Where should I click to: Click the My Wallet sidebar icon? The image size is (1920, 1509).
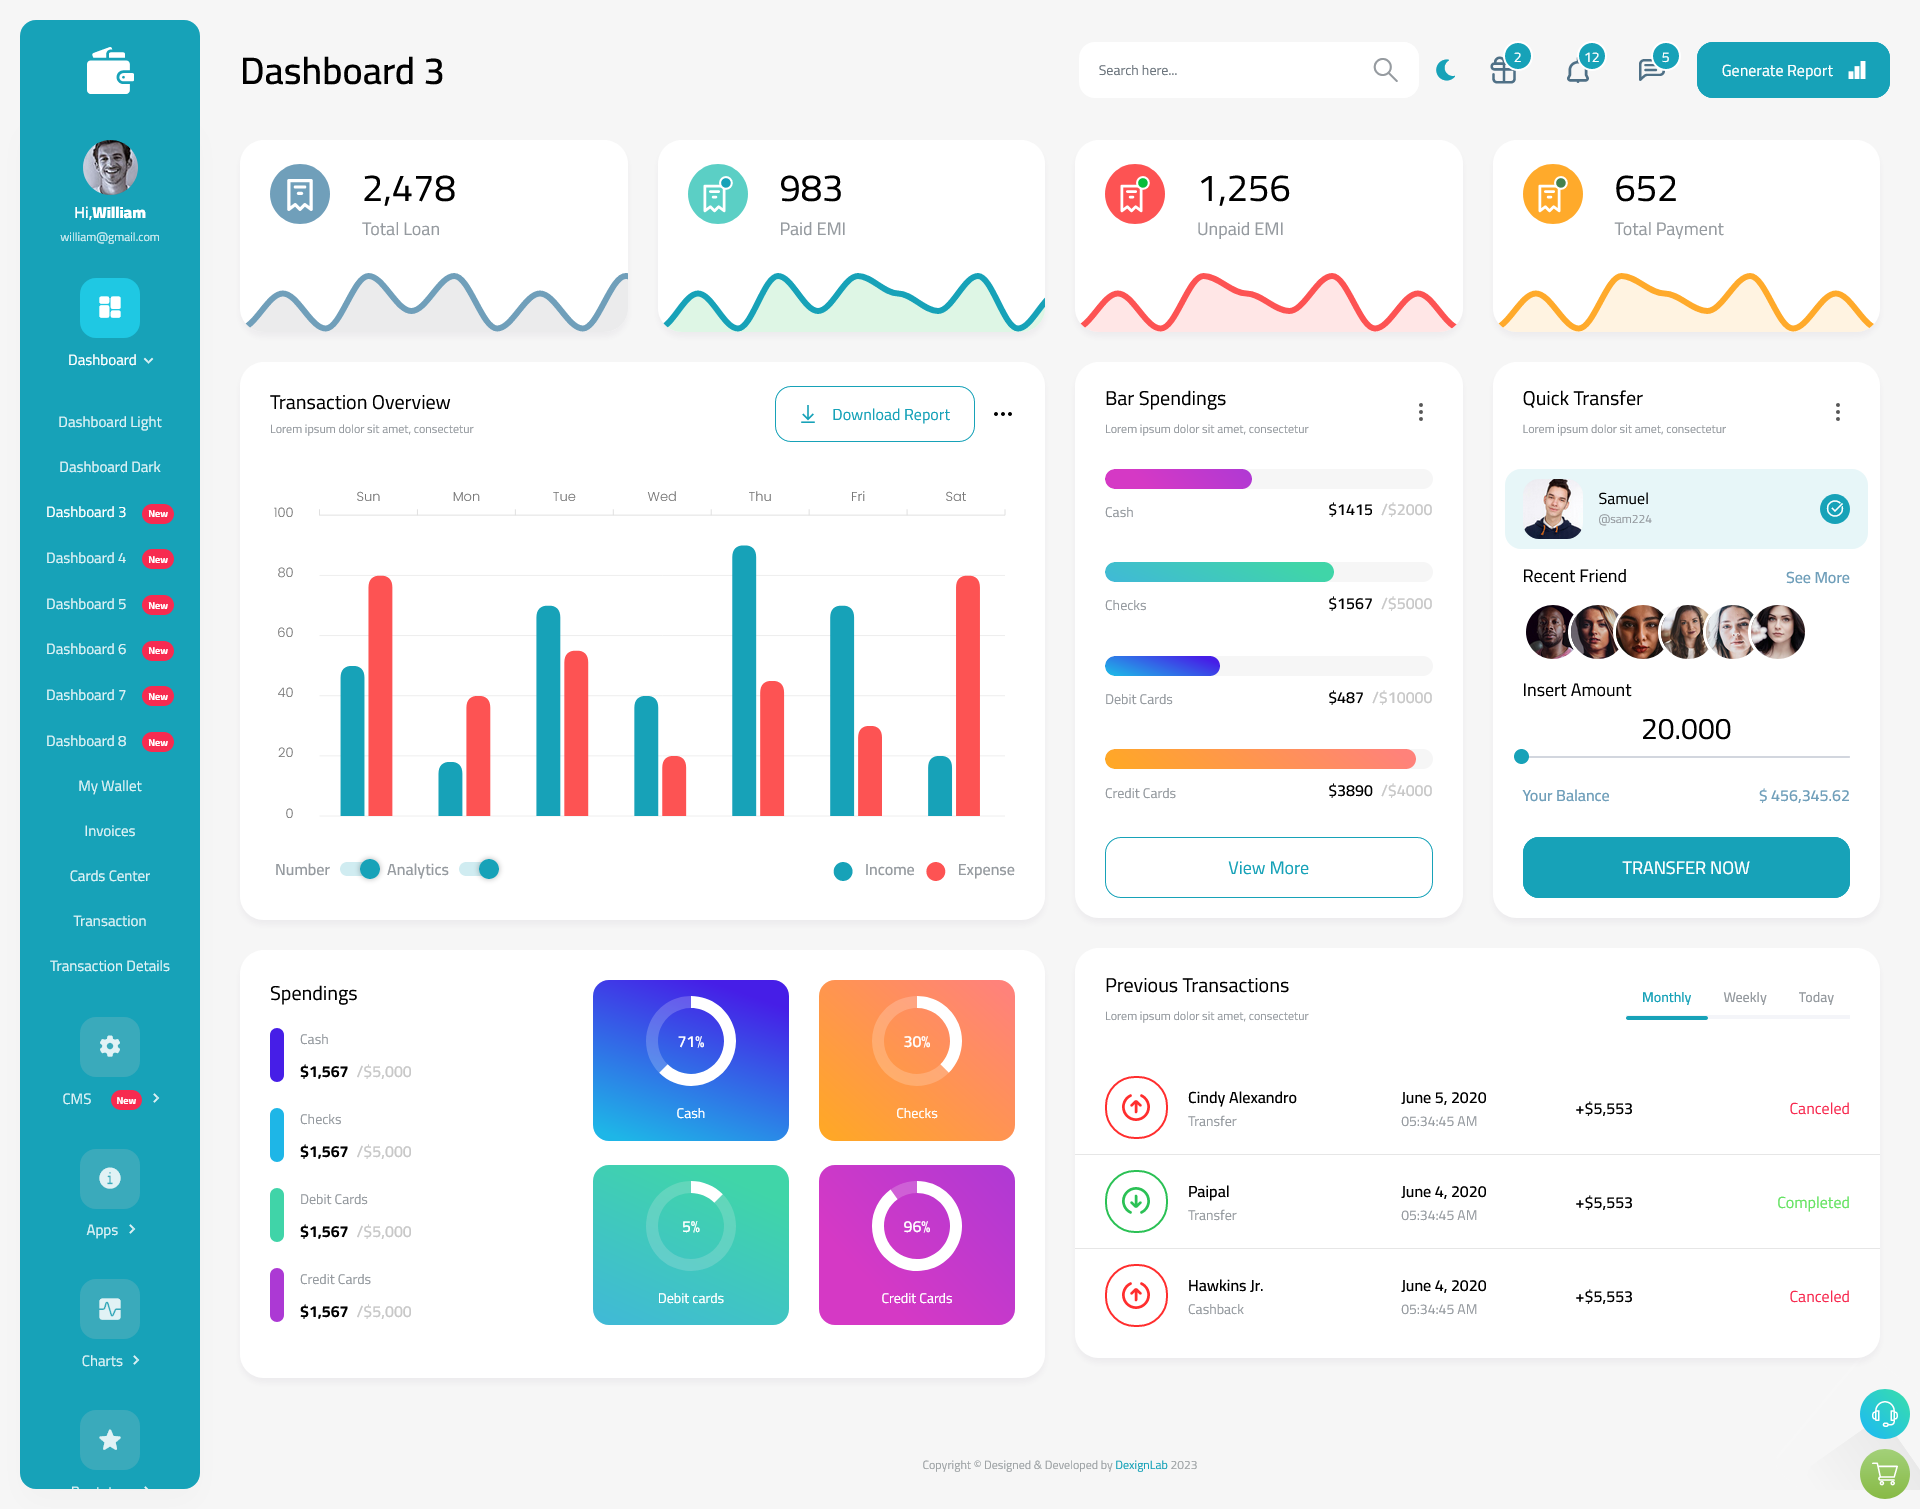point(109,786)
